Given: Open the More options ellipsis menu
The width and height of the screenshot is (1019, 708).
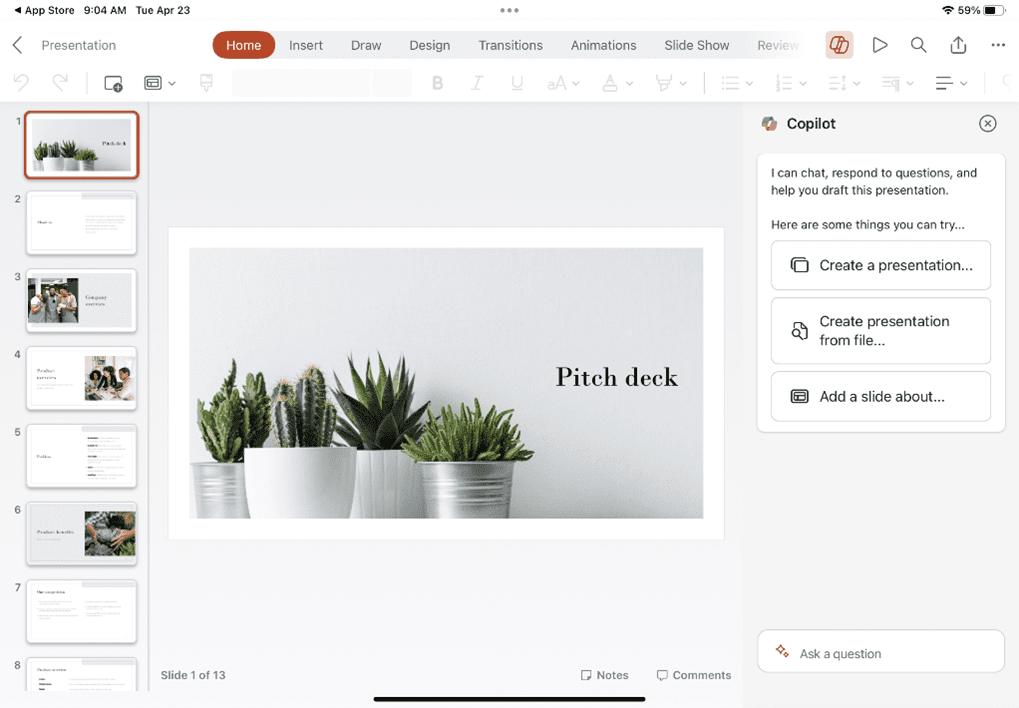Looking at the screenshot, I should click(x=996, y=45).
